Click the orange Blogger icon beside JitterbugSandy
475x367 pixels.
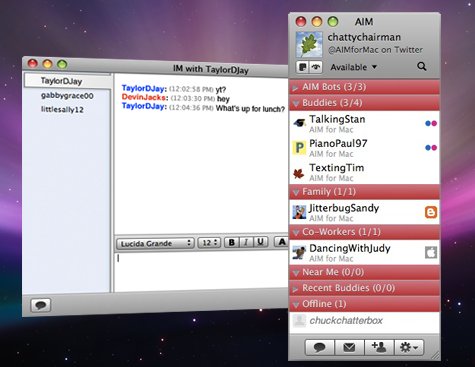pos(431,212)
